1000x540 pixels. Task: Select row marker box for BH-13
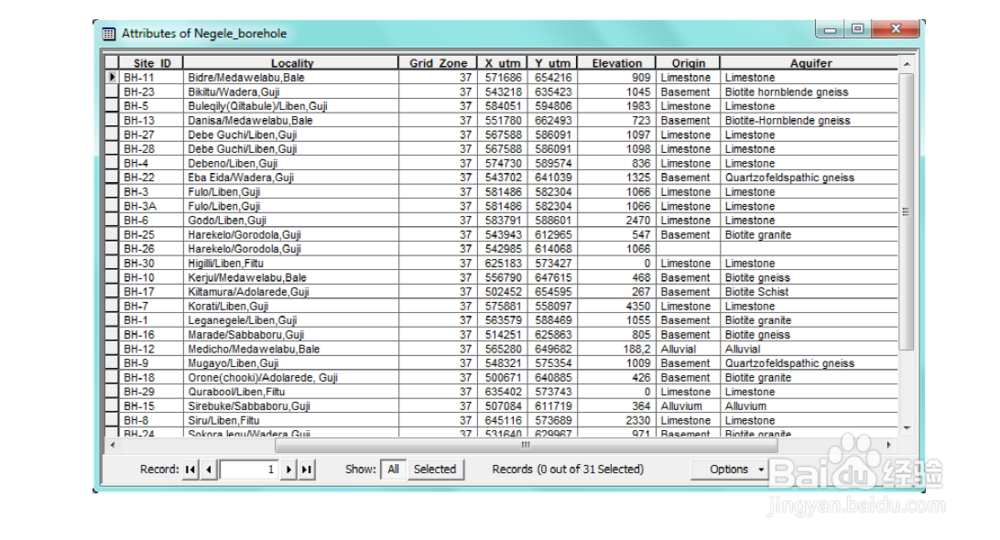click(112, 120)
